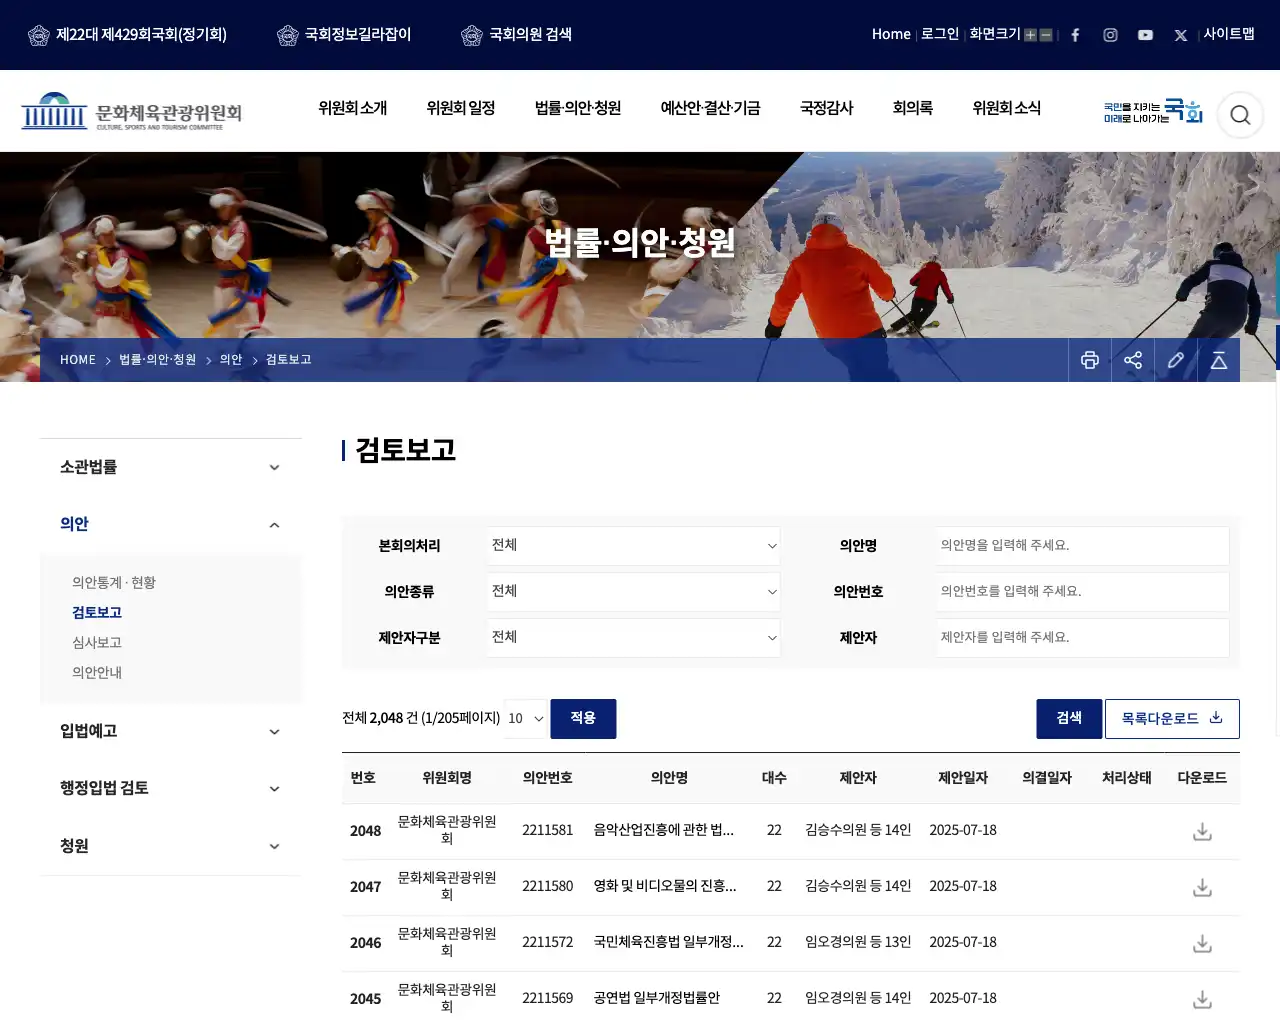Download file for bill 2211580
The image size is (1280, 1024).
(x=1202, y=887)
